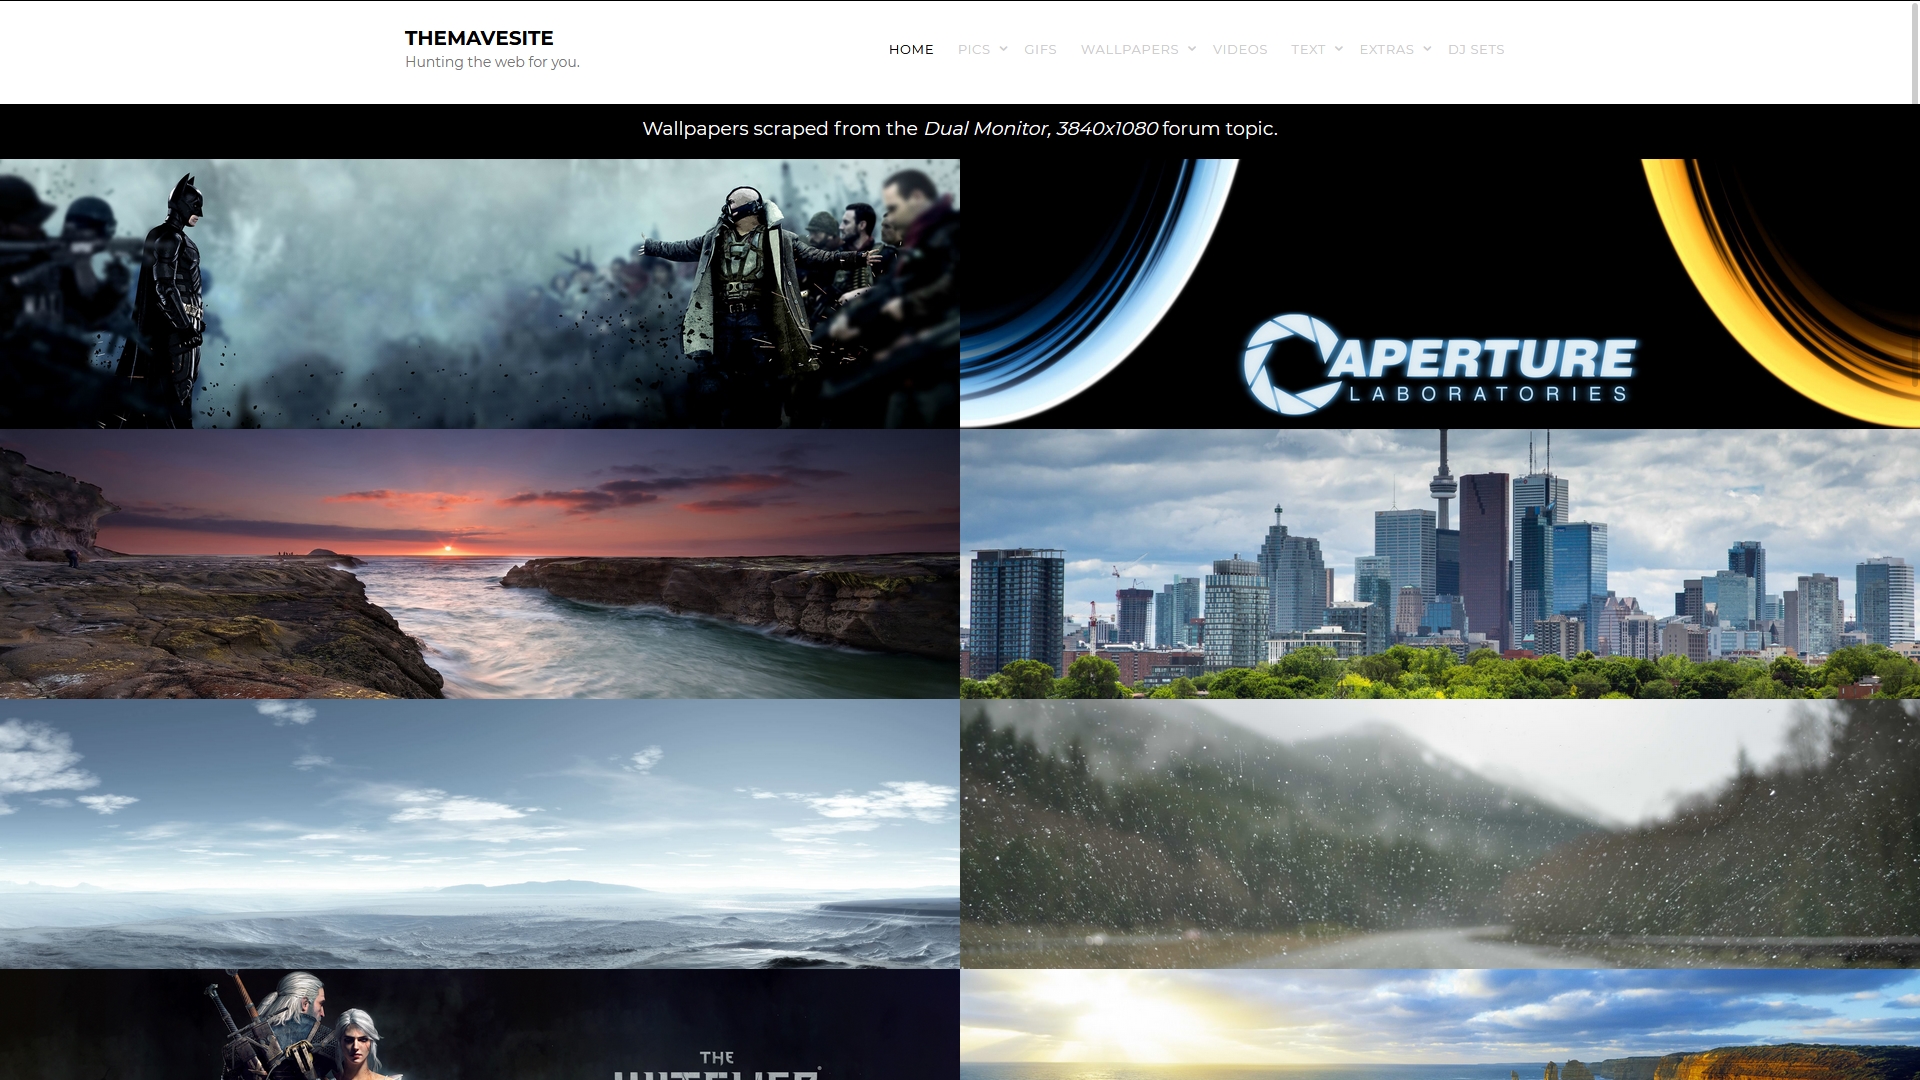1920x1080 pixels.
Task: Open the DJ SETS menu item
Action: click(1476, 49)
